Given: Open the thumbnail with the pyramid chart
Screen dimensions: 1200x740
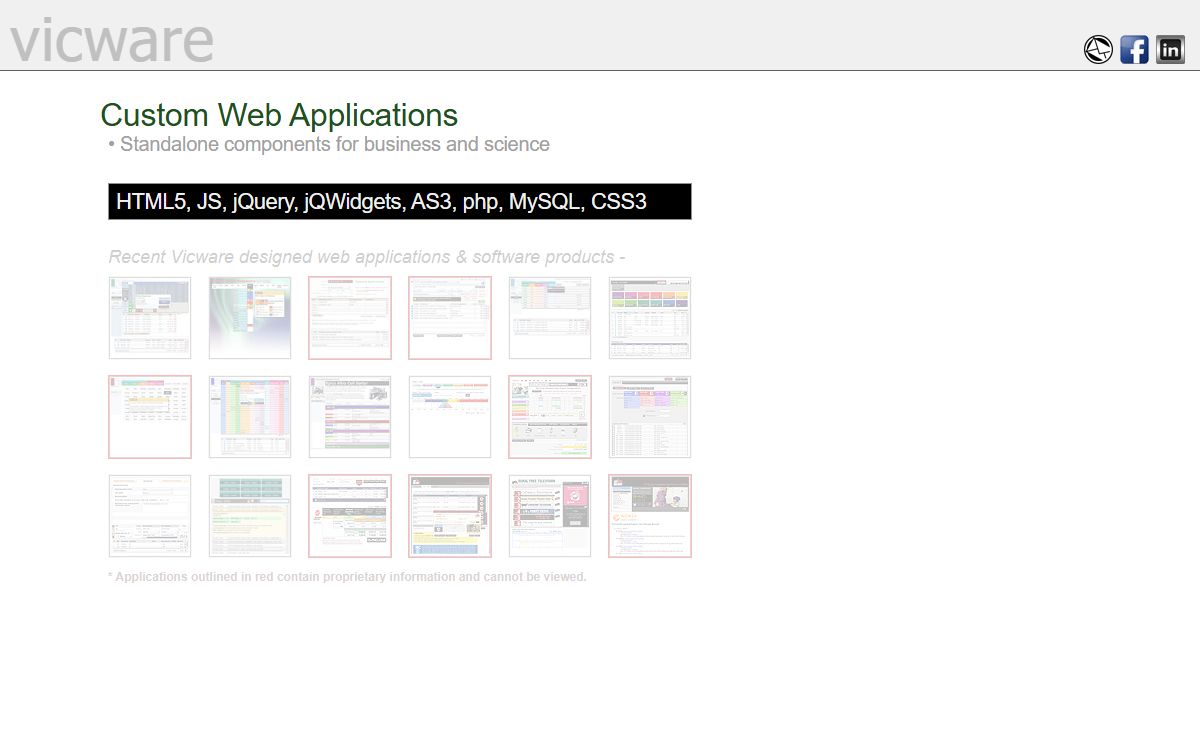Looking at the screenshot, I should coord(450,417).
